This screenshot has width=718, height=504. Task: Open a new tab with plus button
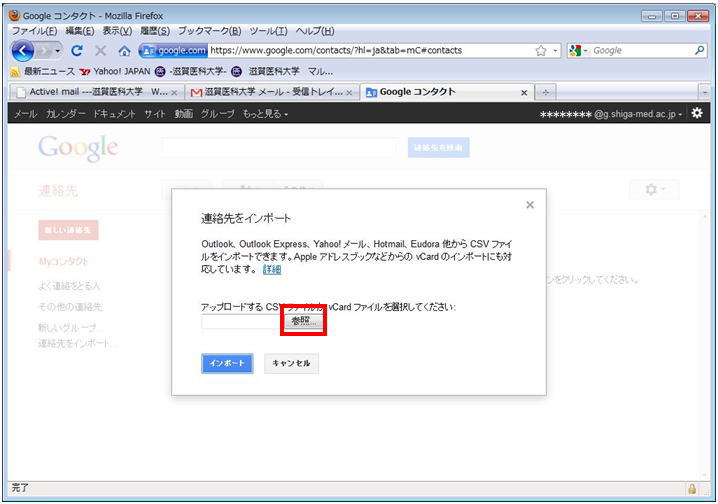point(545,92)
